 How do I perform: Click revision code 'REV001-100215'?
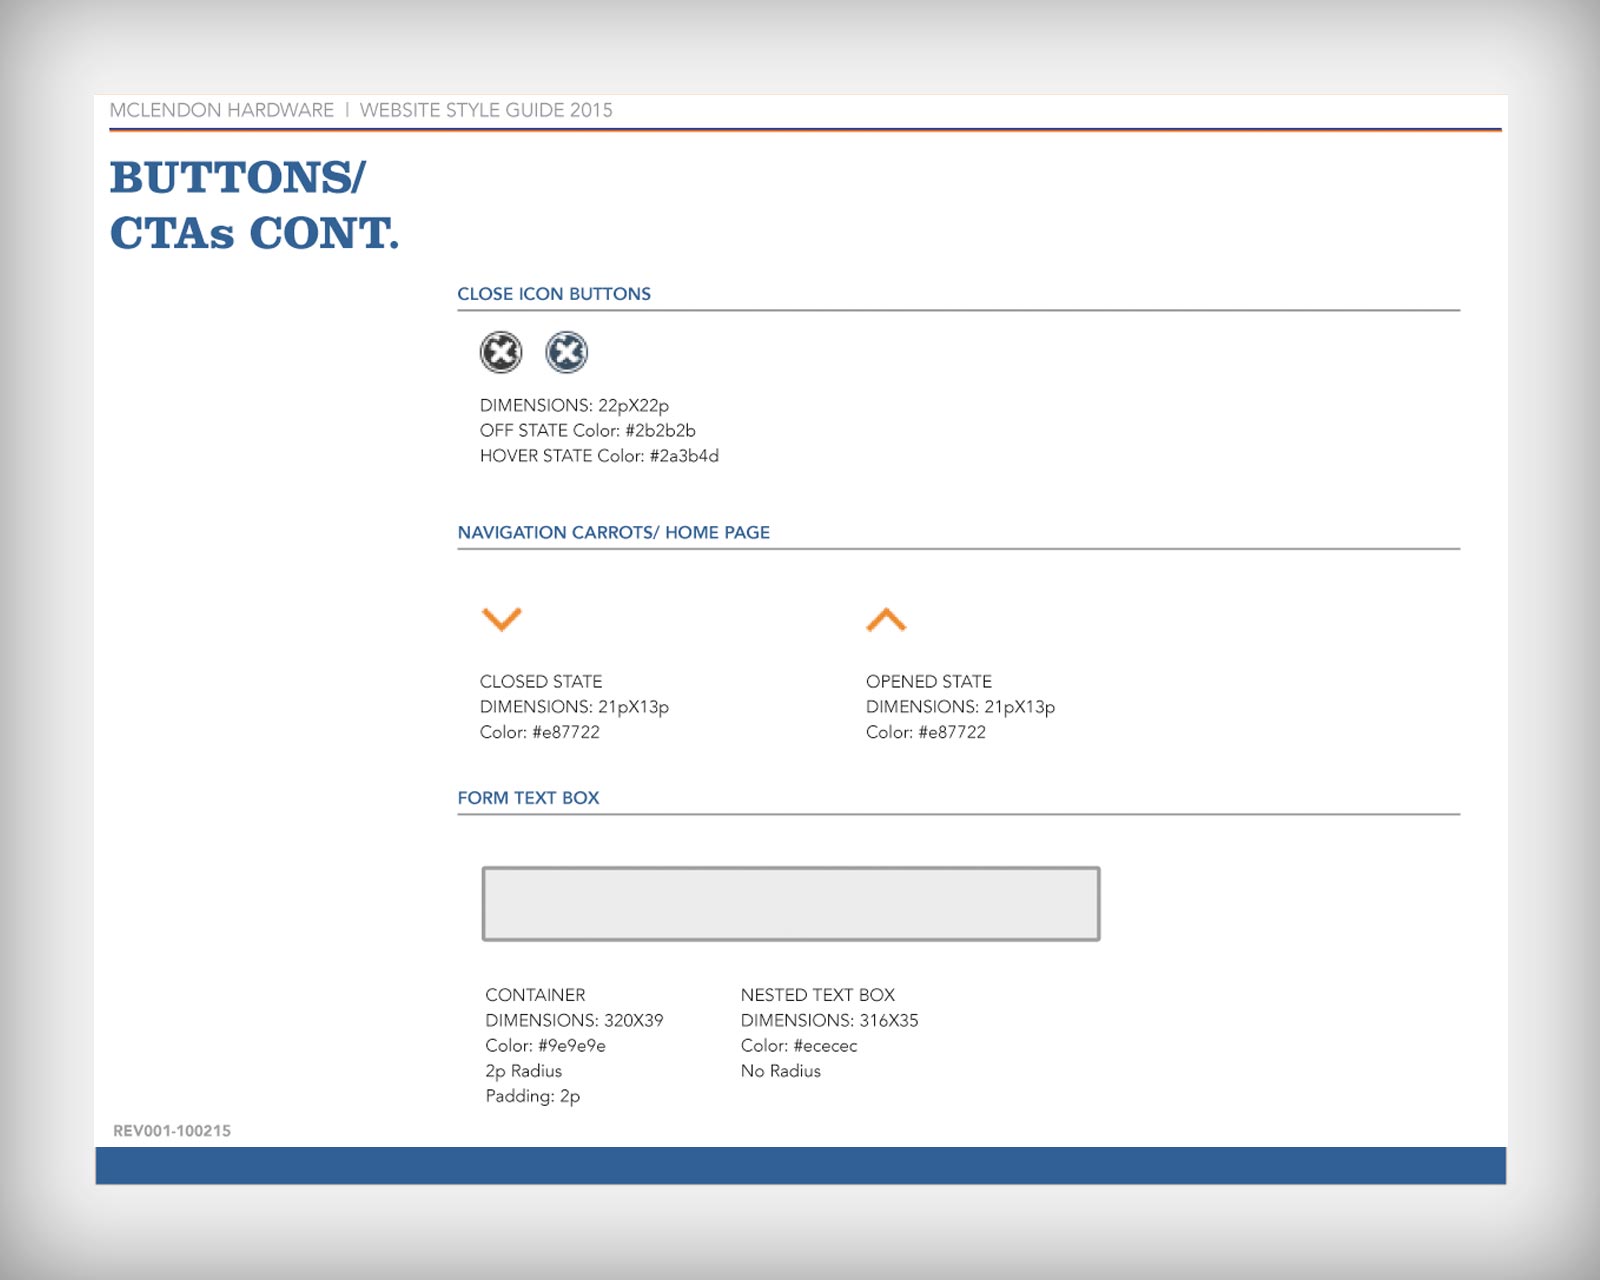click(x=172, y=1131)
